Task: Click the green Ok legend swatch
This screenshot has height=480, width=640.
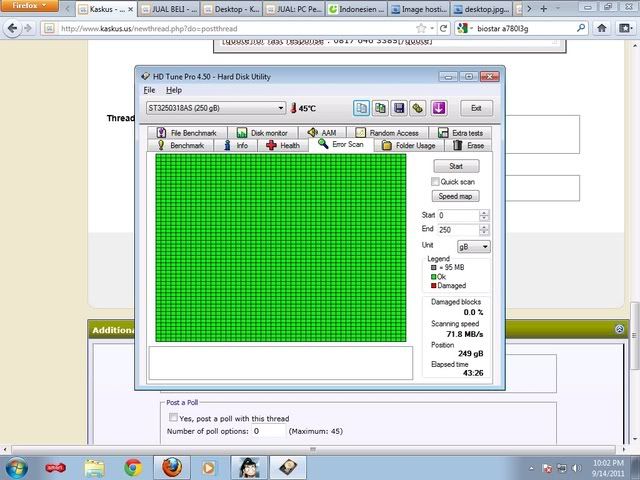Action: (433, 277)
